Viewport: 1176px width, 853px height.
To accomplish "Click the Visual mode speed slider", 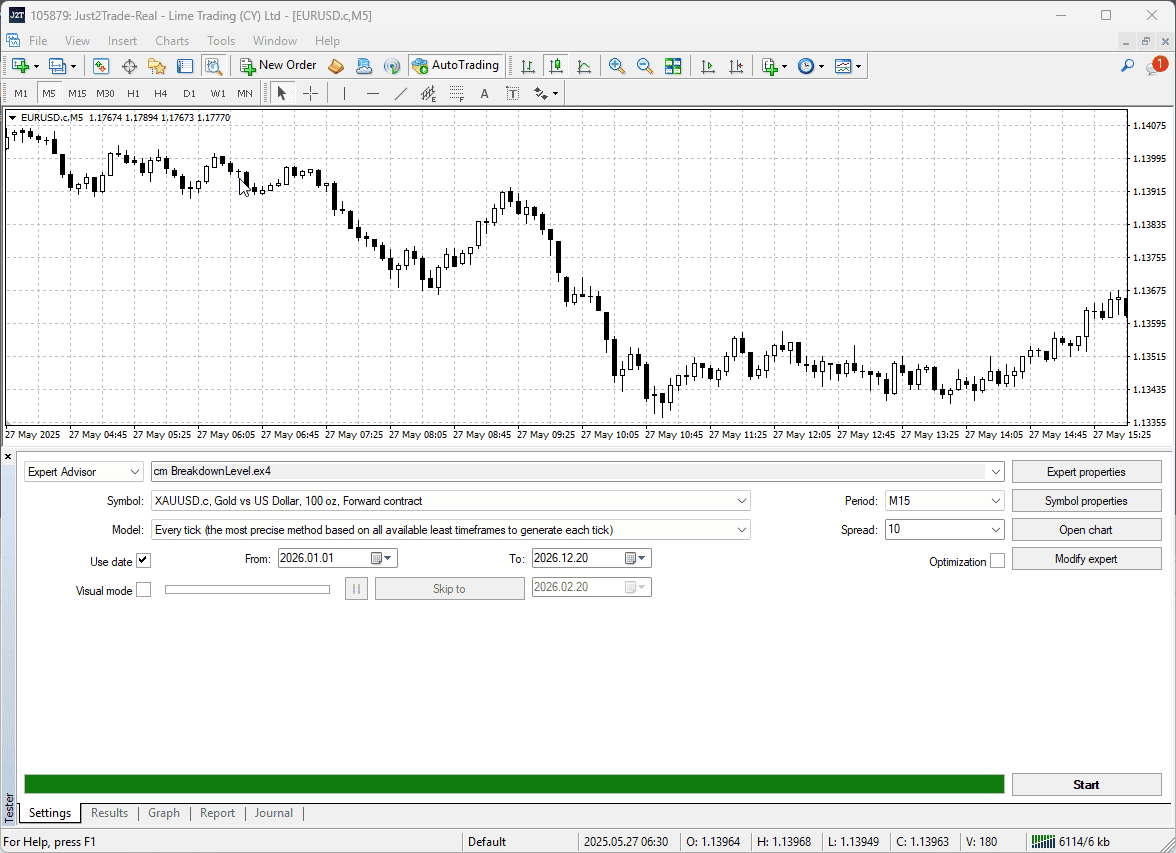I will pyautogui.click(x=248, y=589).
